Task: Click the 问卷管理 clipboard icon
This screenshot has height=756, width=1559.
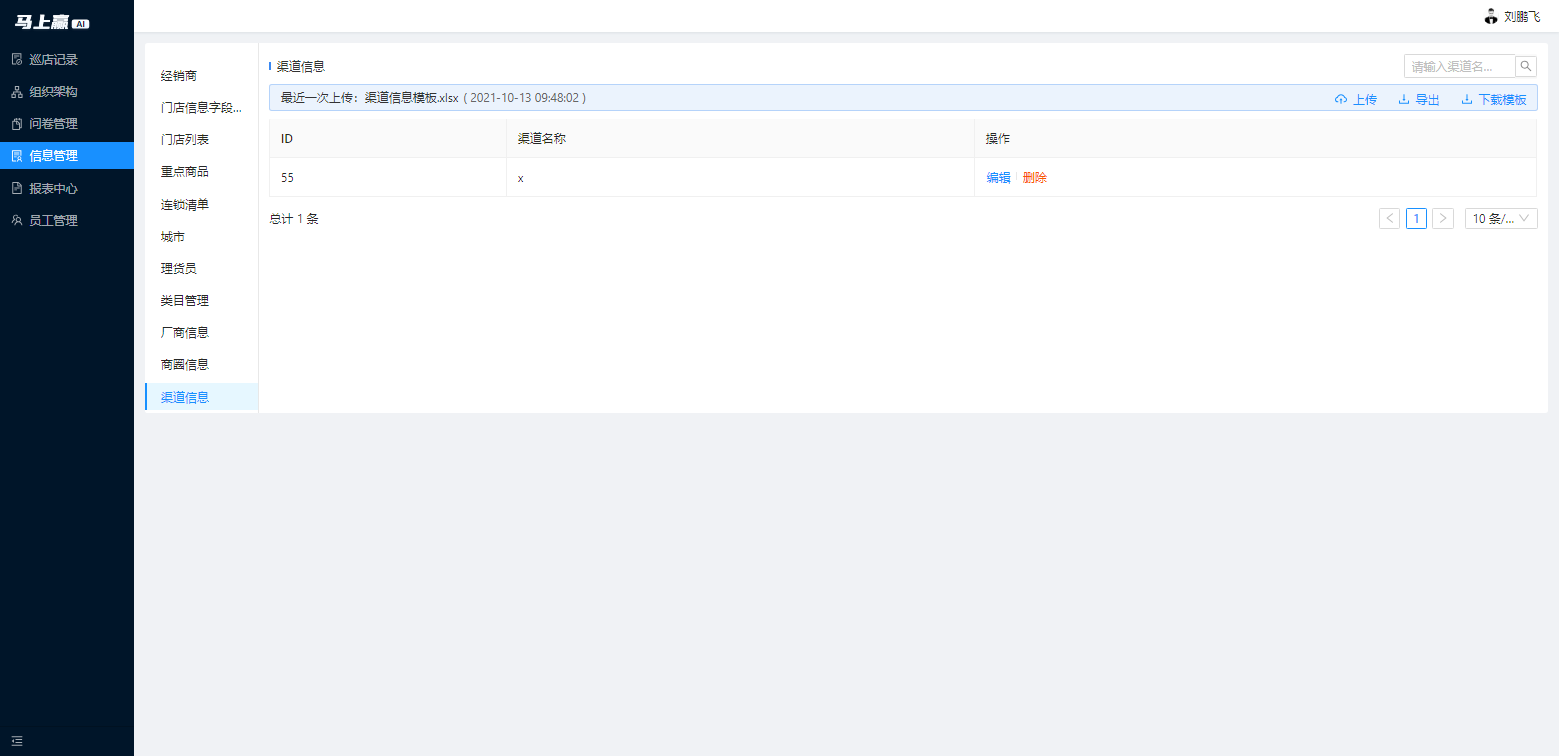Action: click(x=14, y=123)
